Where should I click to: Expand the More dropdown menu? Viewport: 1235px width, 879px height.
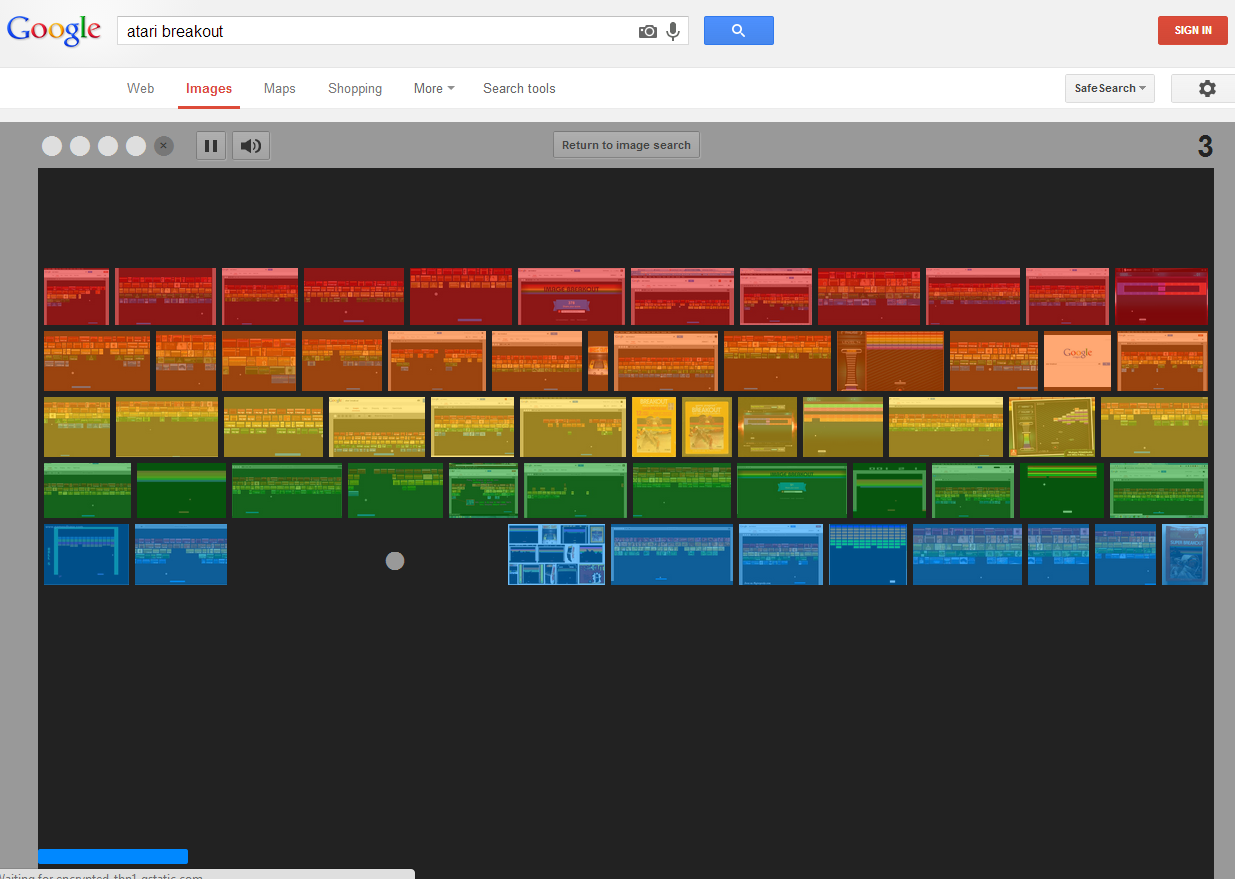[x=434, y=88]
